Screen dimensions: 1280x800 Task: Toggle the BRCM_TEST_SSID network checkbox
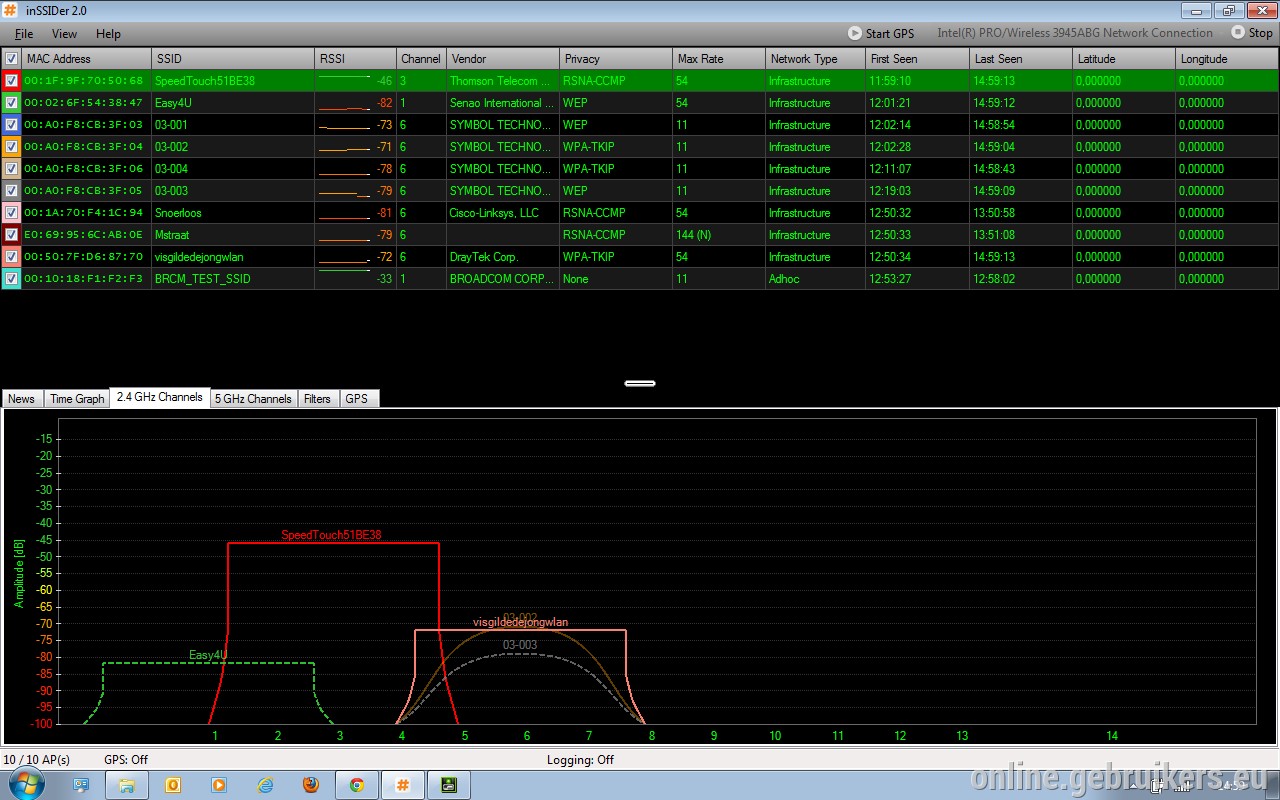[11, 279]
